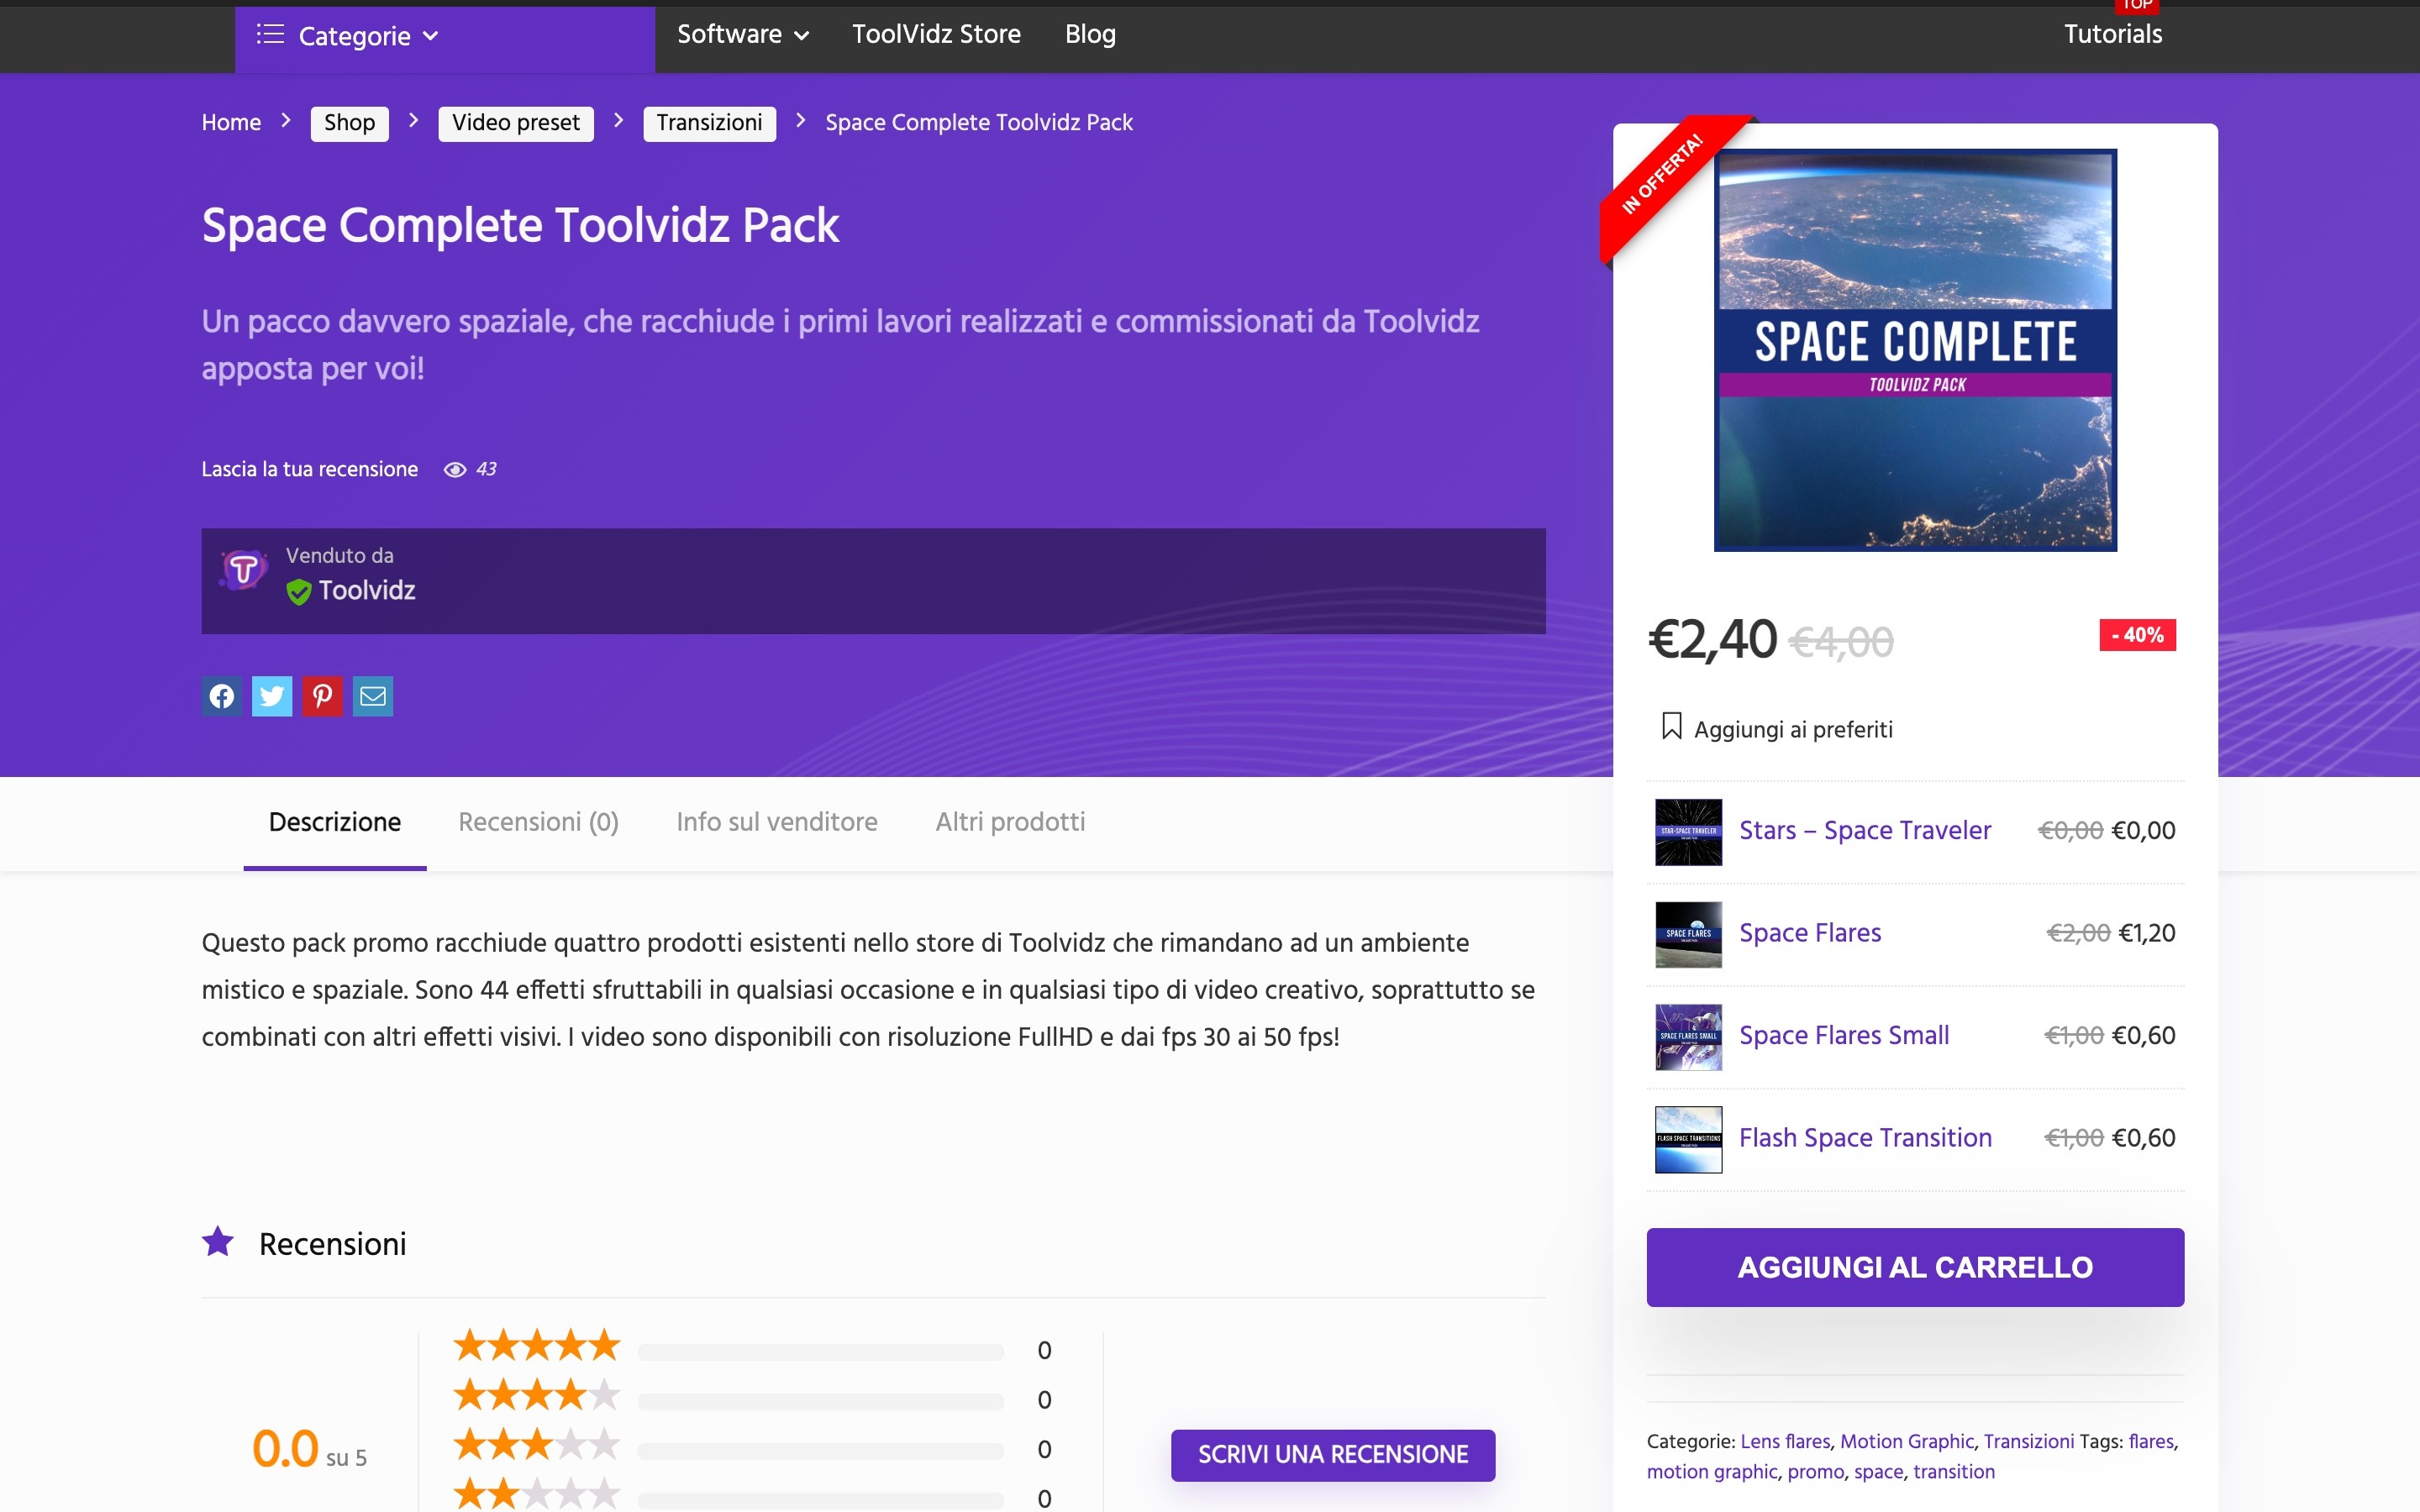The width and height of the screenshot is (2420, 1512).
Task: Go to the Home breadcrumb
Action: 231,122
